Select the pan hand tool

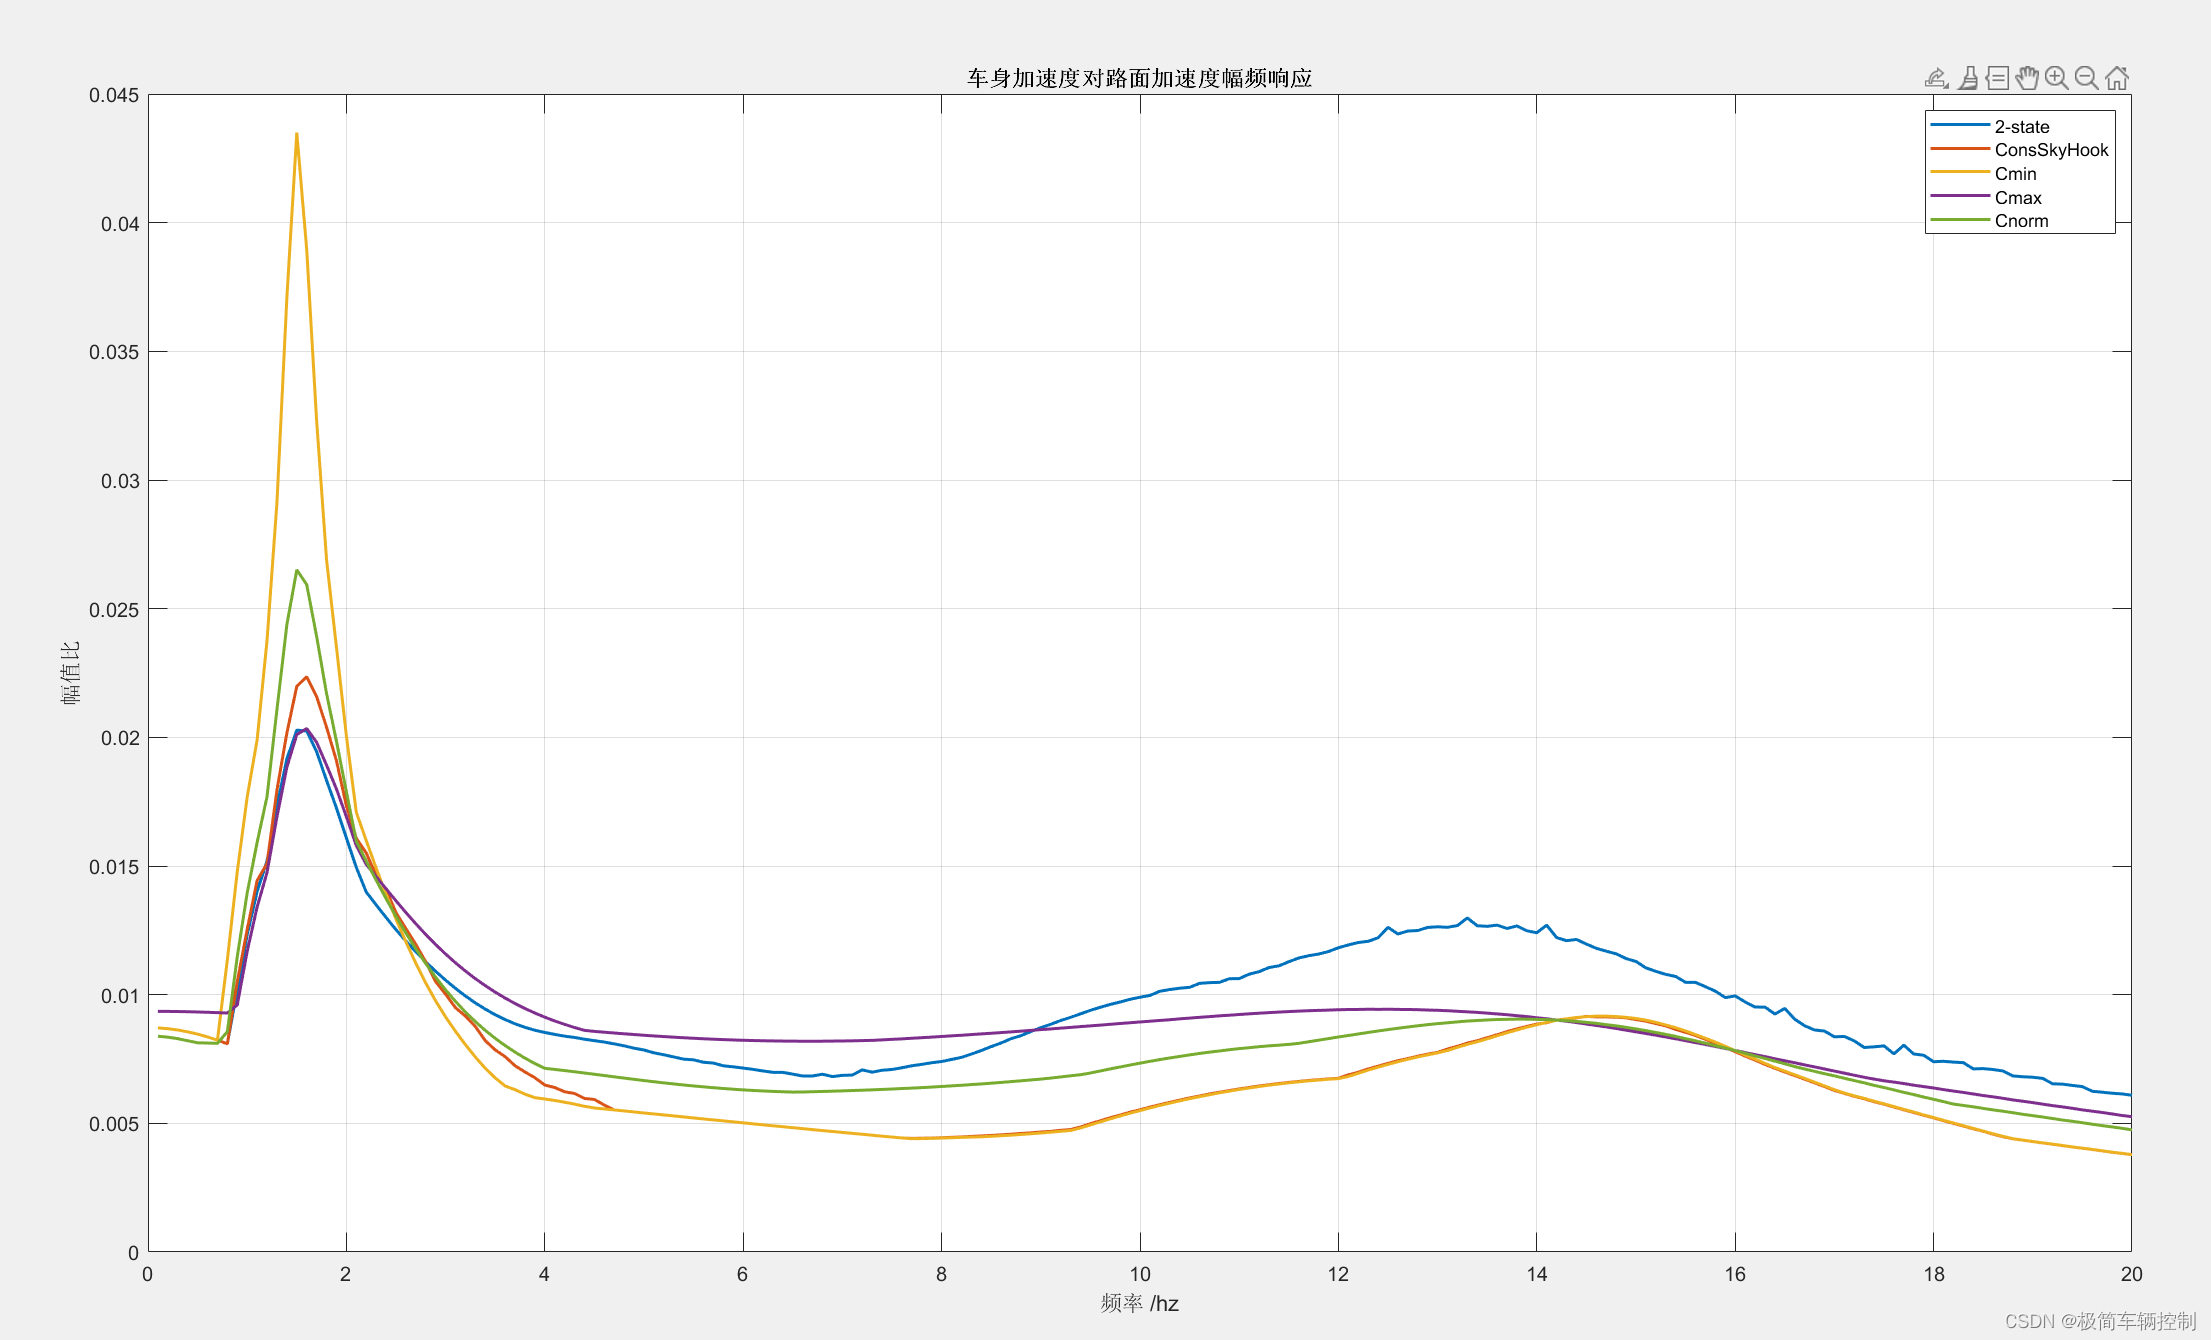click(2027, 78)
